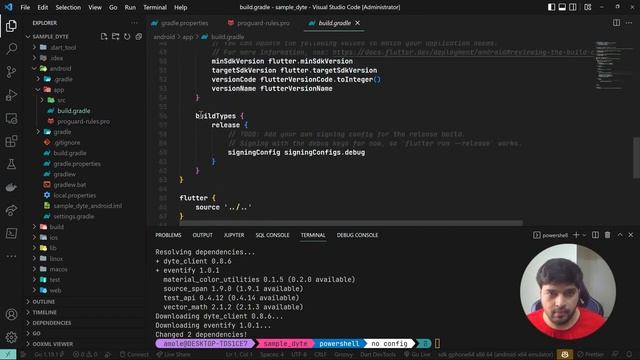640x360 pixels.
Task: Open the Manage gear icon
Action: tap(11, 337)
